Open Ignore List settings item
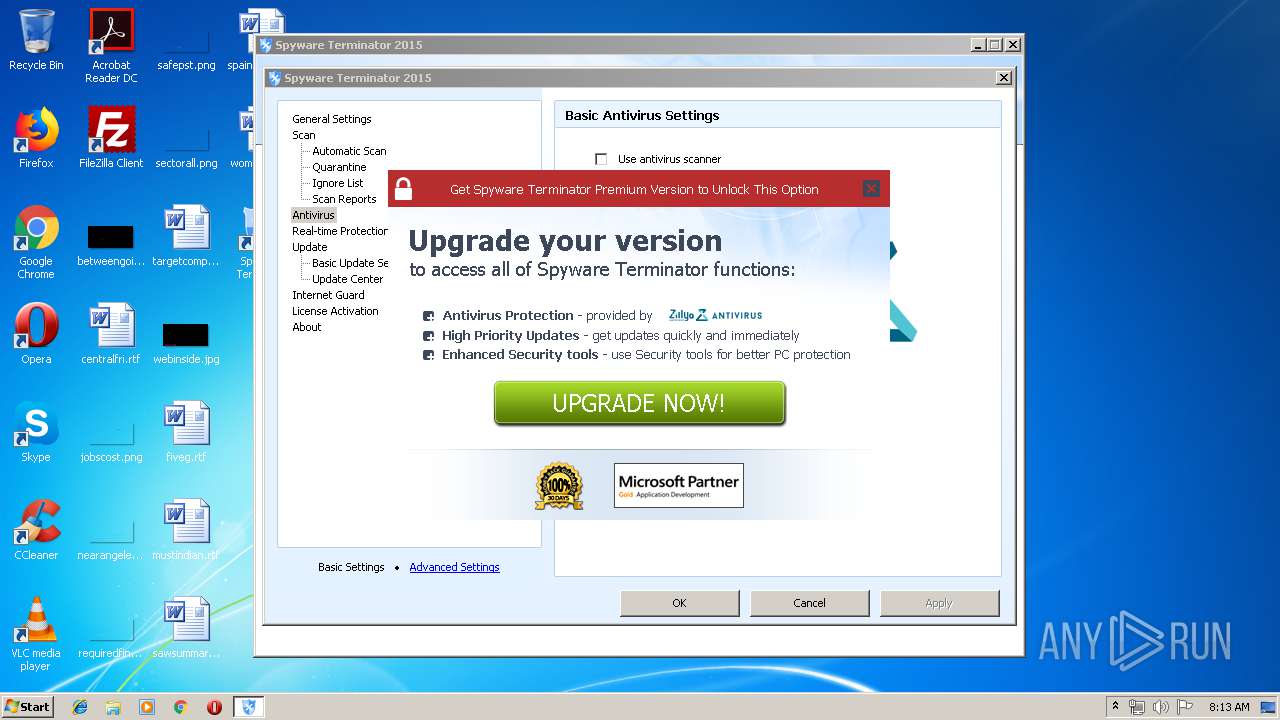This screenshot has height=720, width=1280. click(338, 183)
